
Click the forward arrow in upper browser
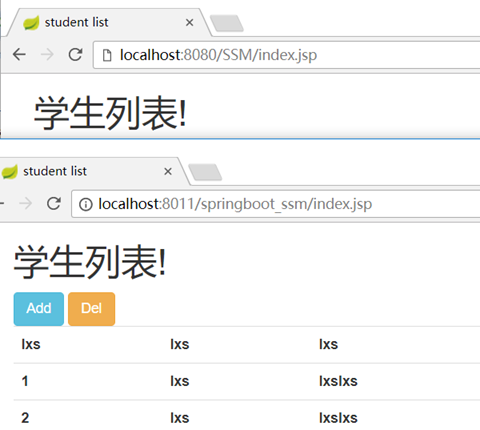(x=47, y=54)
